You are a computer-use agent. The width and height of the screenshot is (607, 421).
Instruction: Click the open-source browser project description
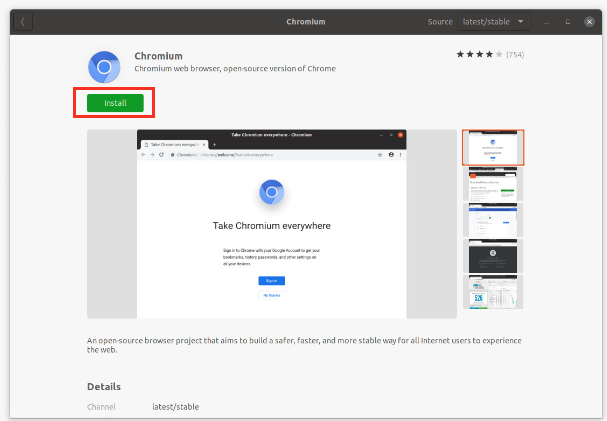click(304, 345)
